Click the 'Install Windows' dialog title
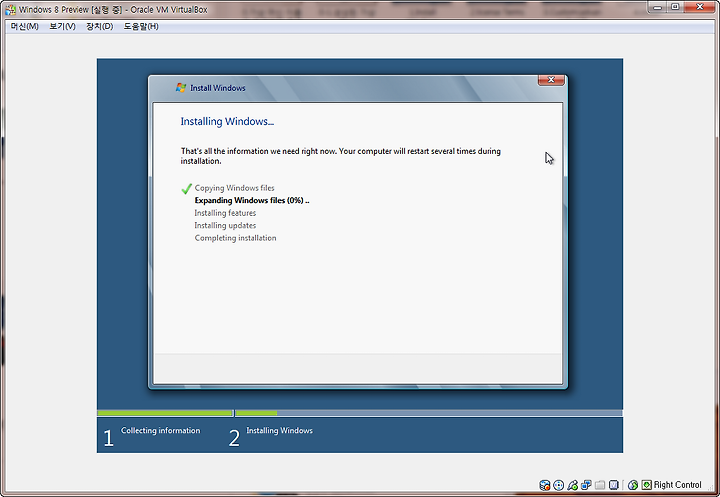 [x=218, y=88]
